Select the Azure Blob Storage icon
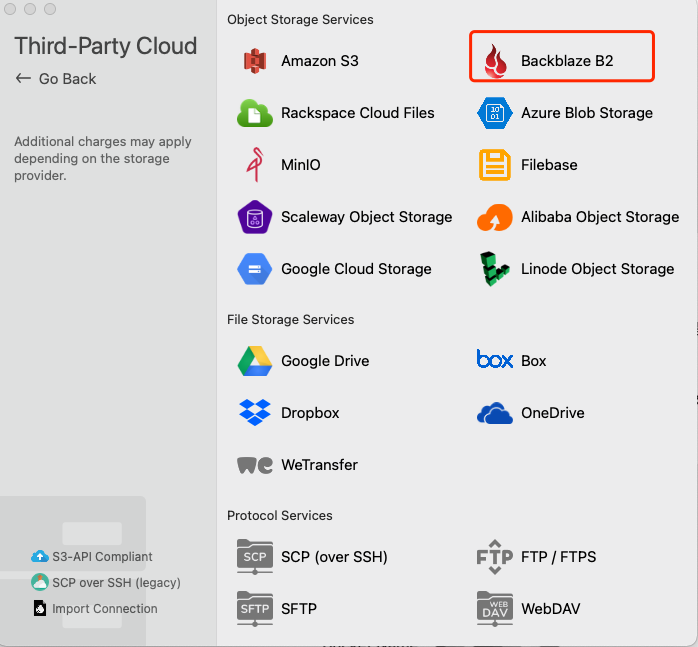Image resolution: width=698 pixels, height=647 pixels. [x=495, y=113]
